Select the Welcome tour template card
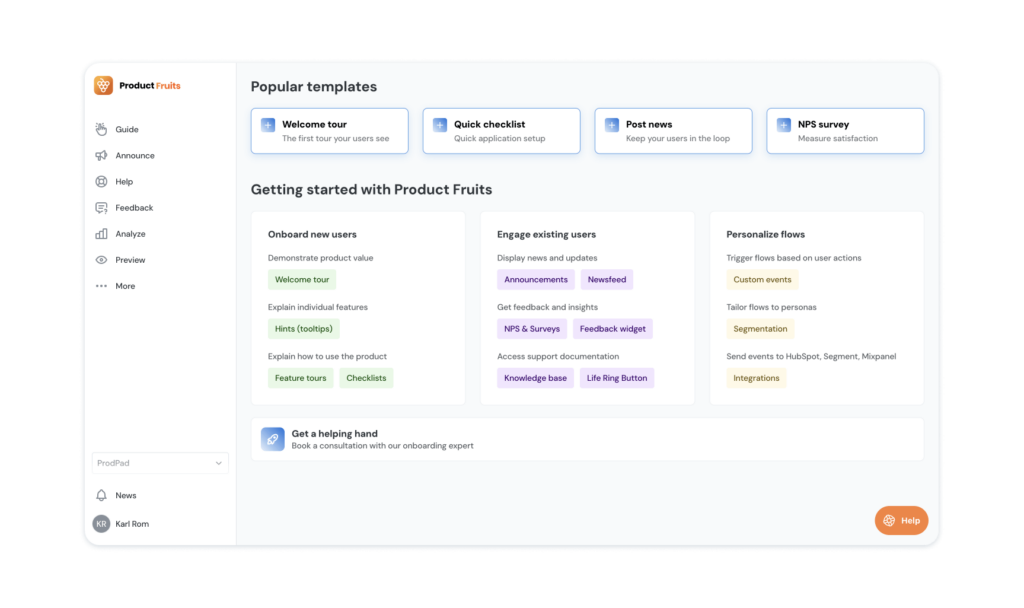The image size is (1024, 608). (x=329, y=131)
